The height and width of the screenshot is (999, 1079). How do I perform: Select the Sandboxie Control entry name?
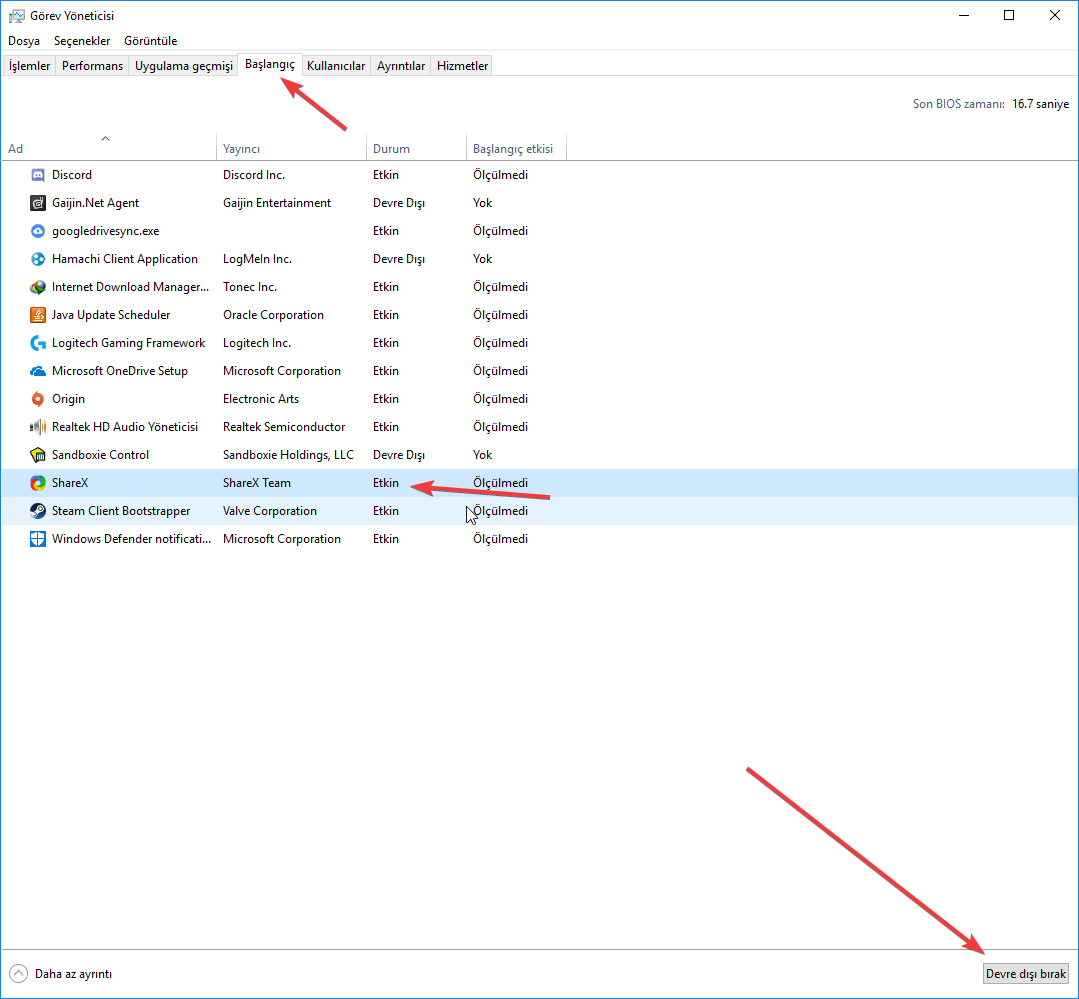point(100,455)
